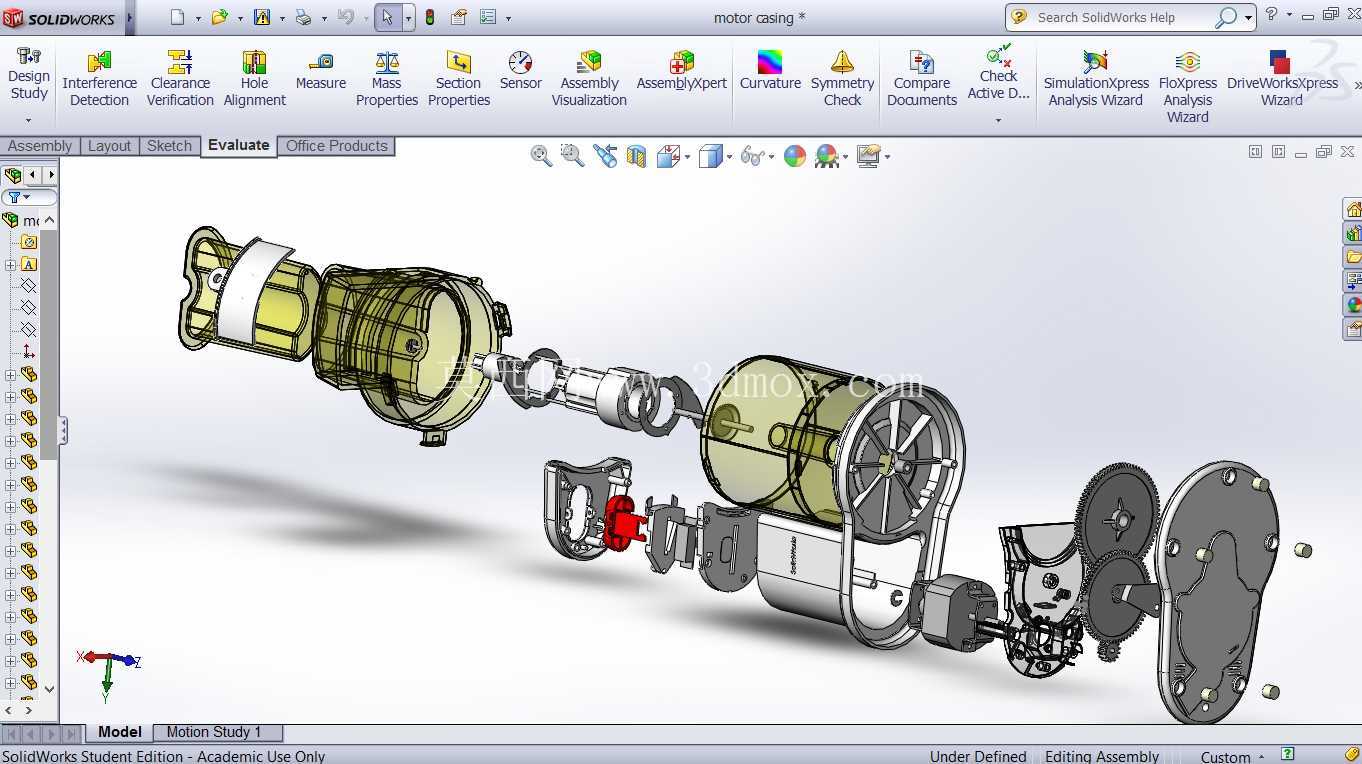Open the File Explorer task pane tab

[x=1353, y=257]
